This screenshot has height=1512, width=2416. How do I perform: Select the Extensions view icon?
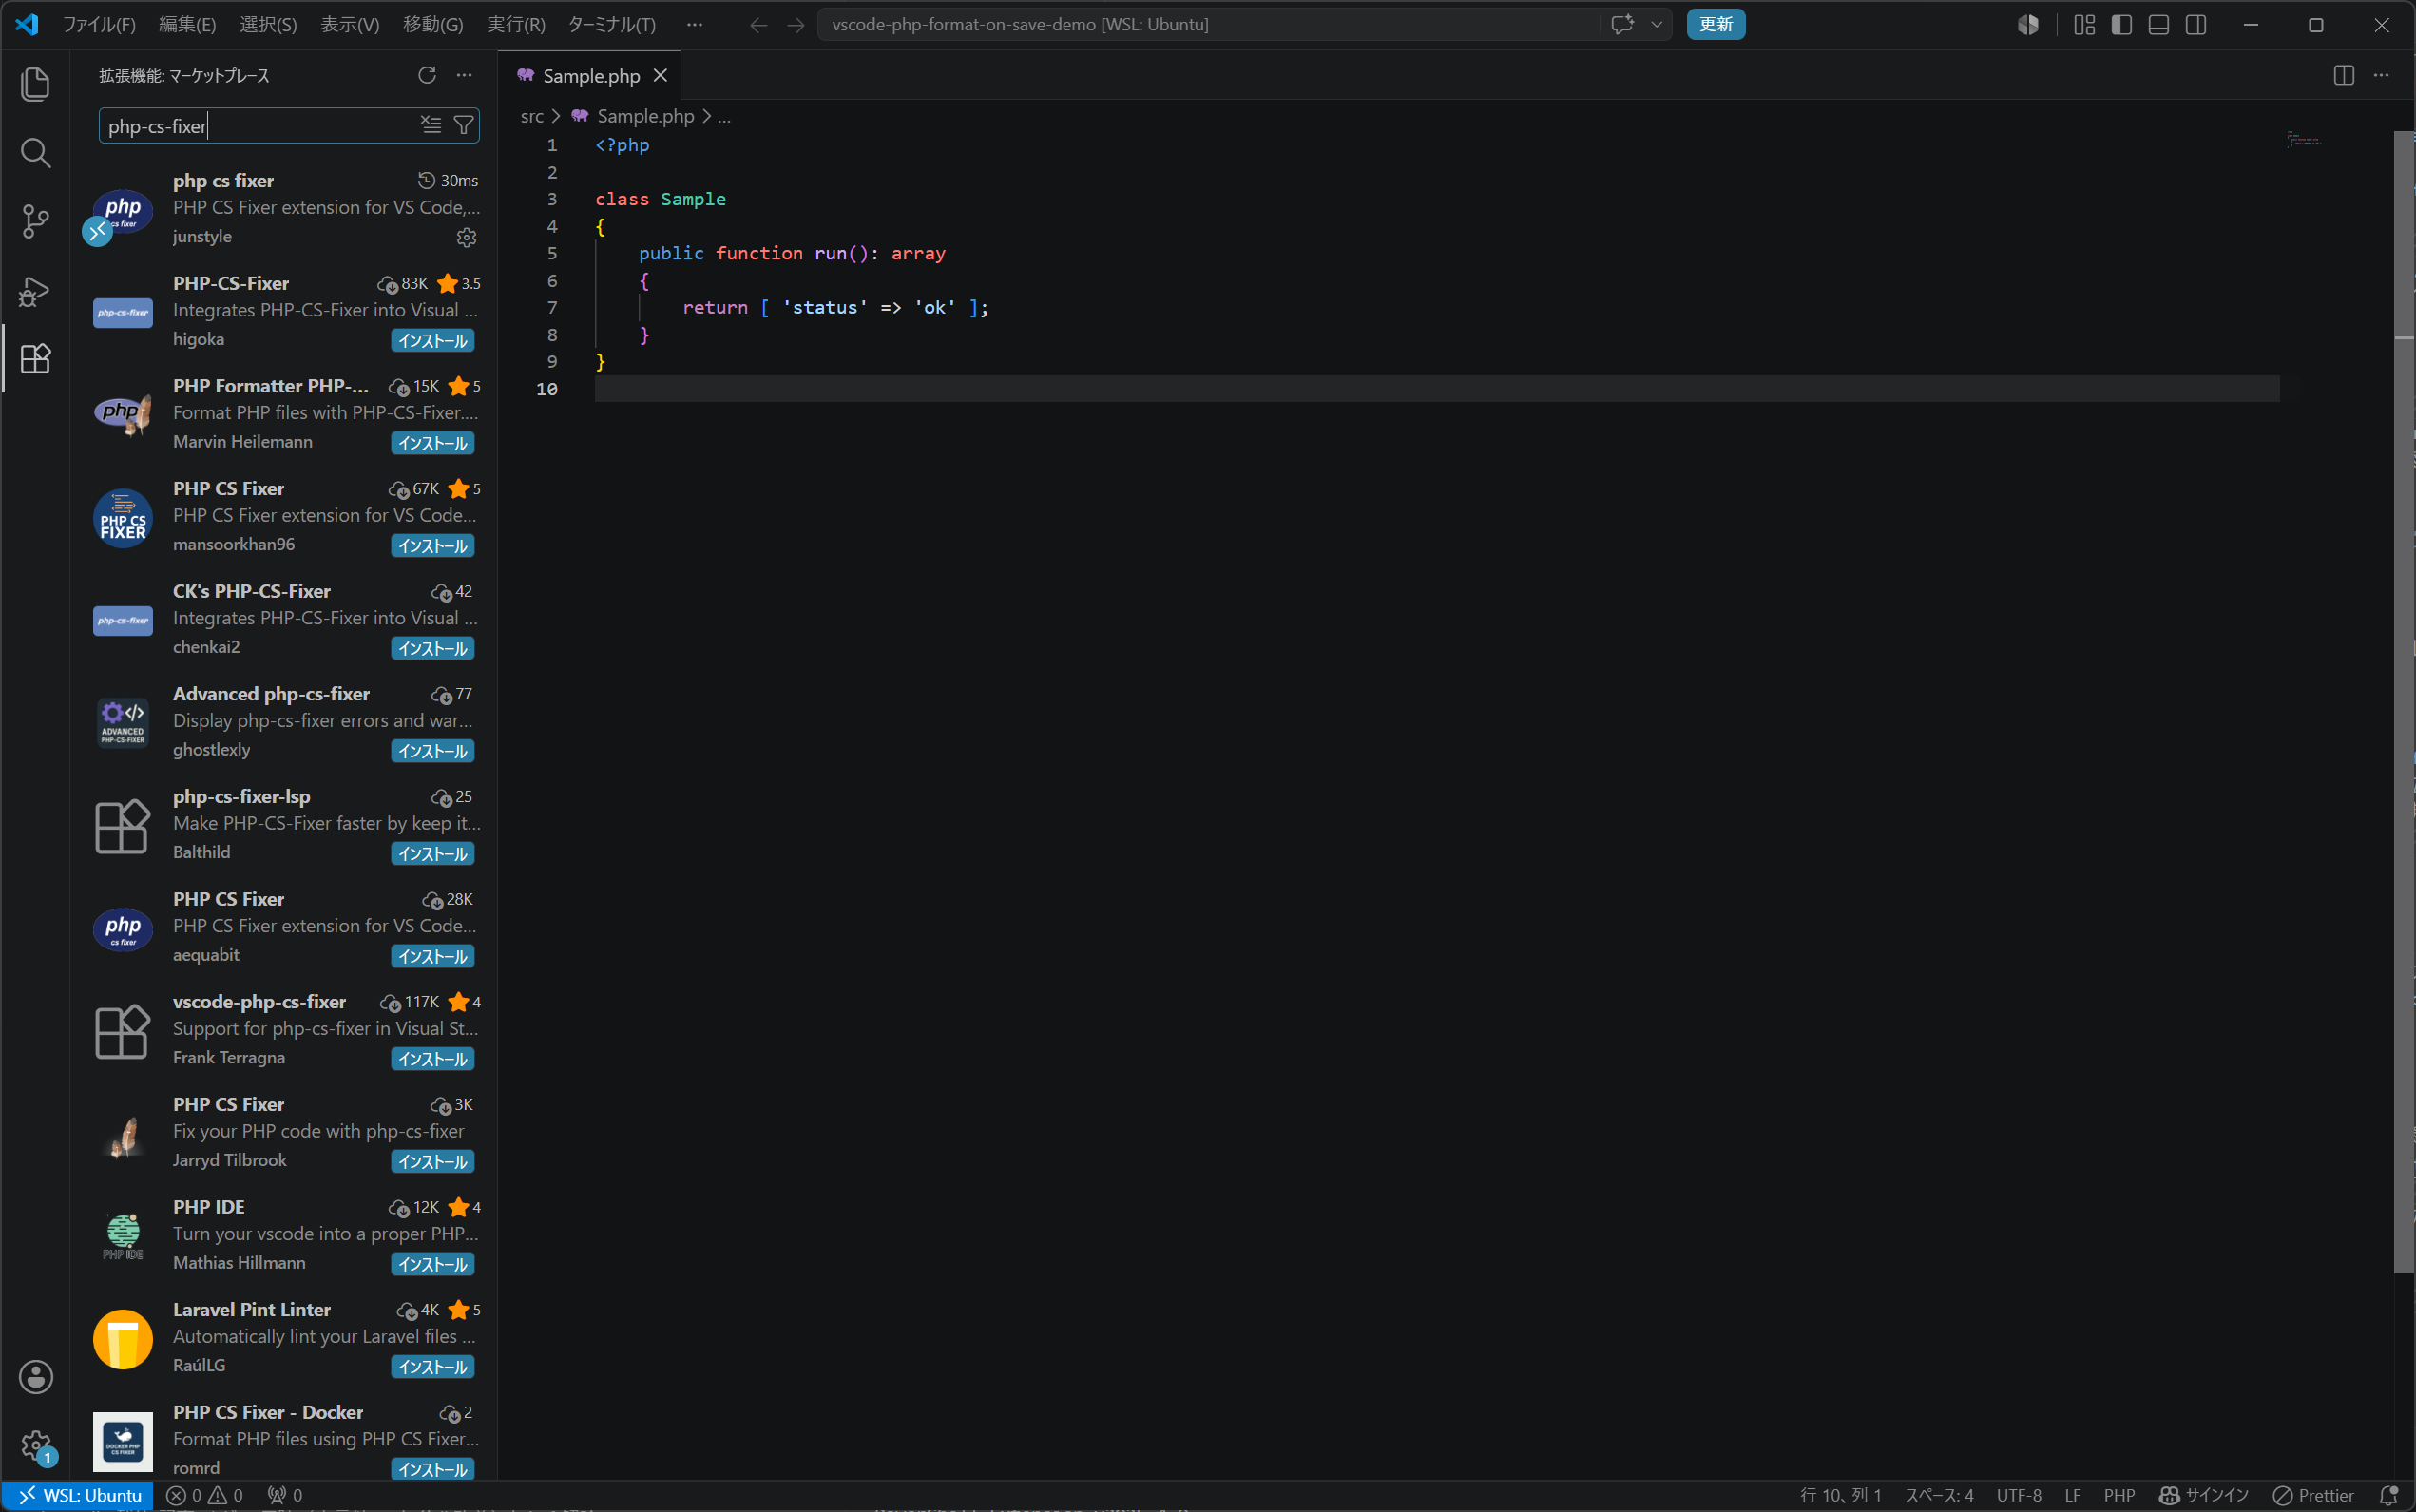(x=36, y=358)
